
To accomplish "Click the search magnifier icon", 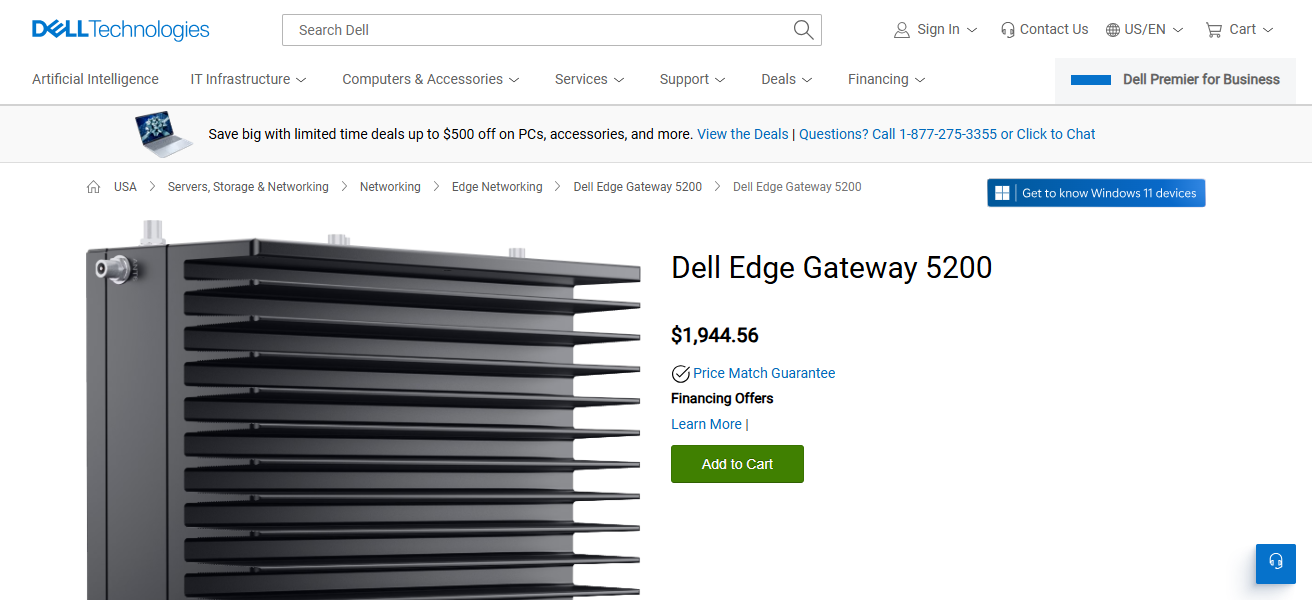I will (x=803, y=30).
